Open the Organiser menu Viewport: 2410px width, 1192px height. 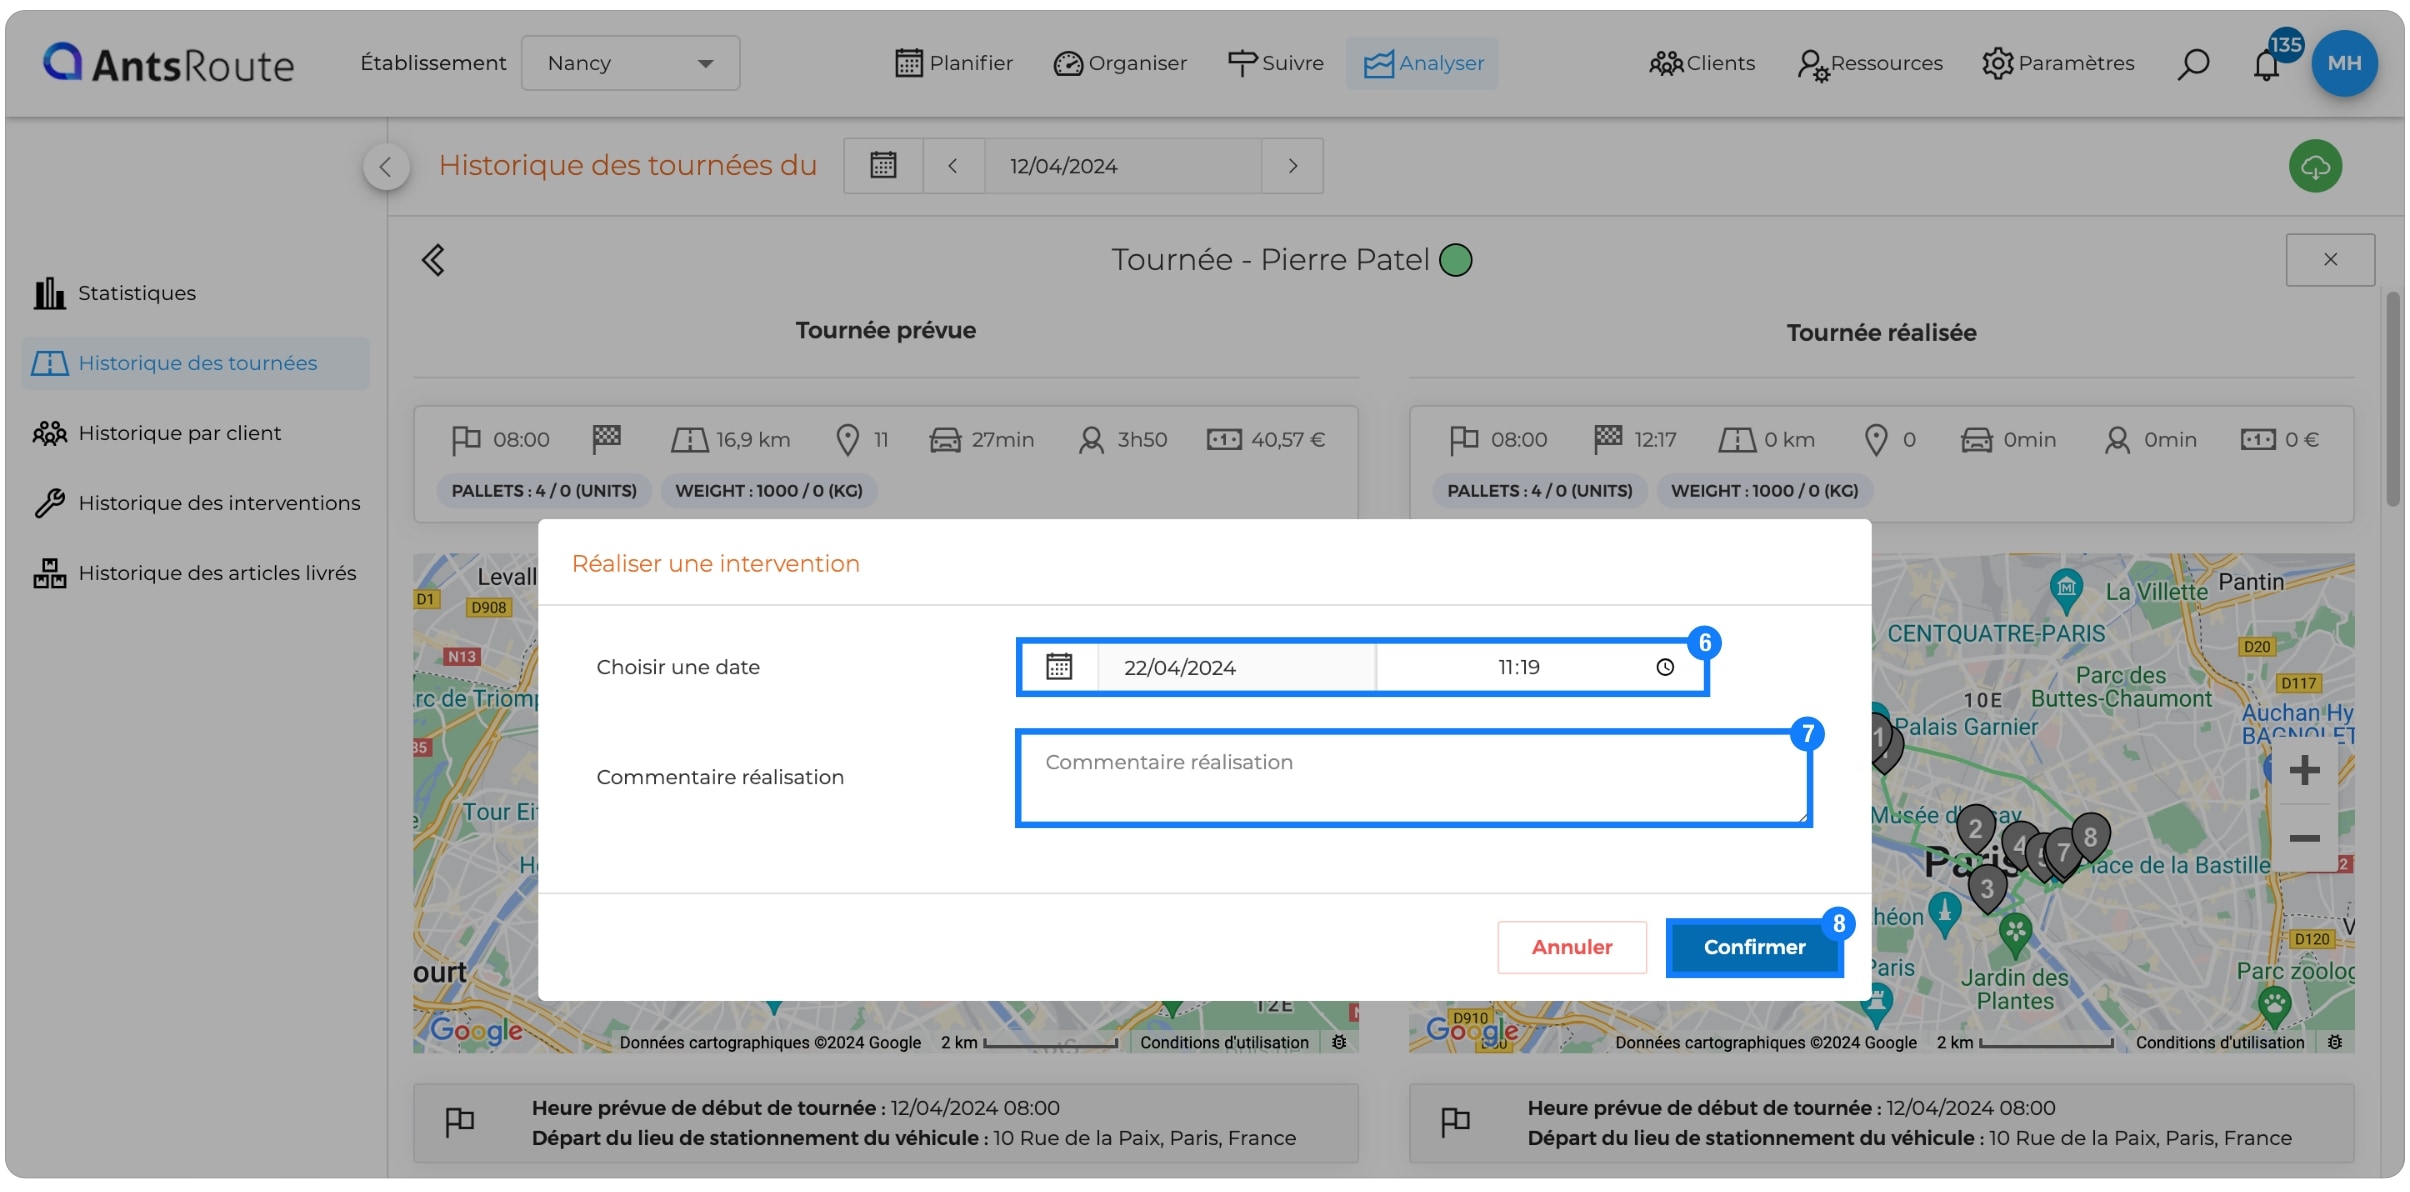coord(1120,63)
